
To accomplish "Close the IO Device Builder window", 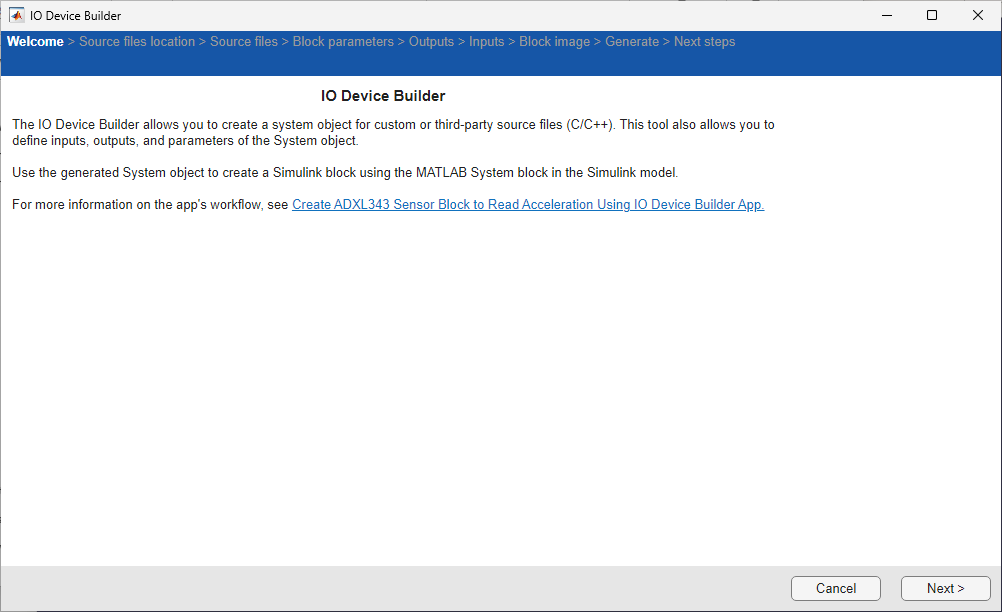I will pos(977,15).
